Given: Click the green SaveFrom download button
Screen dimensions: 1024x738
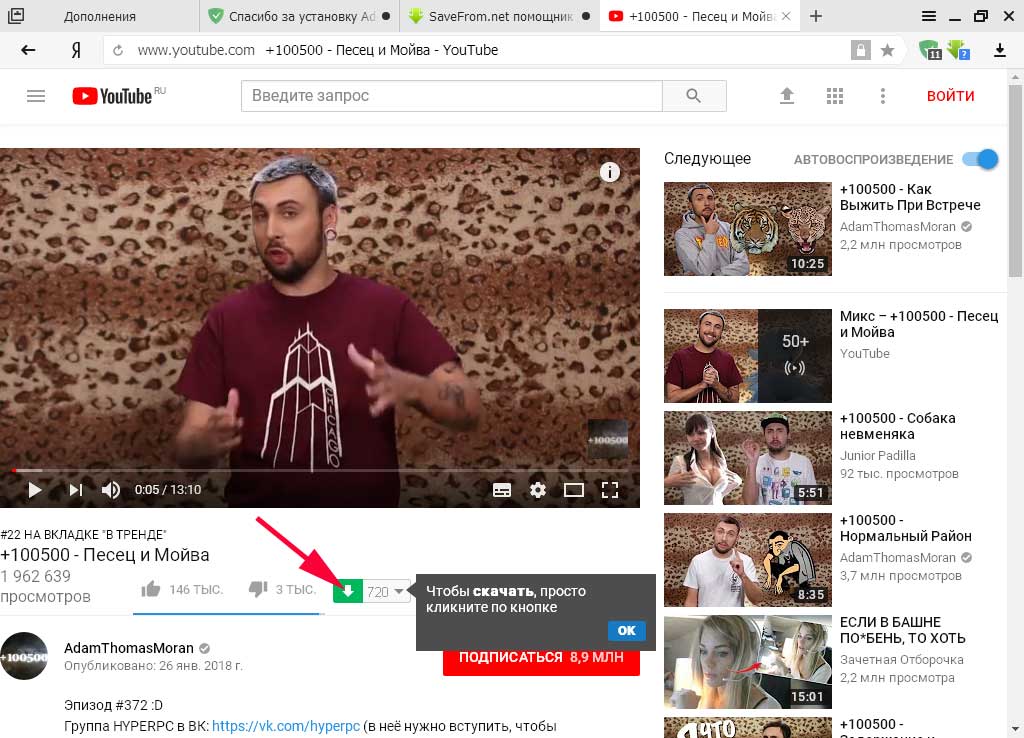Looking at the screenshot, I should 347,591.
